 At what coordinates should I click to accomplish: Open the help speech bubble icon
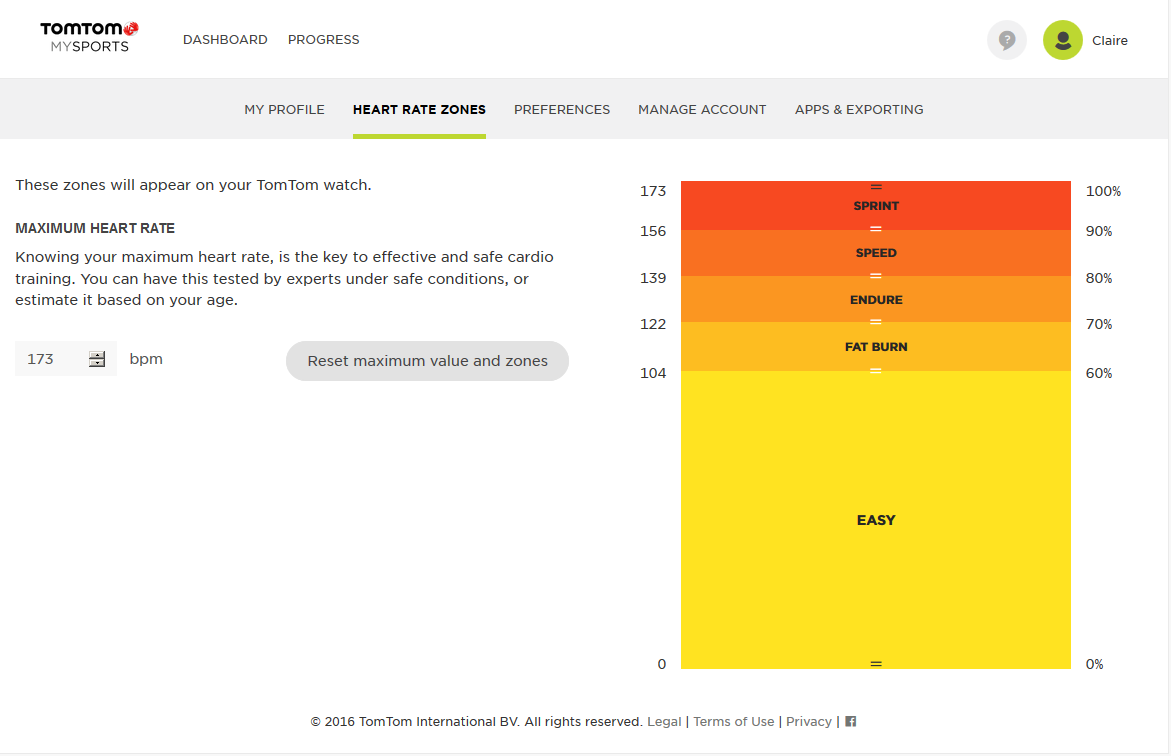[1007, 40]
